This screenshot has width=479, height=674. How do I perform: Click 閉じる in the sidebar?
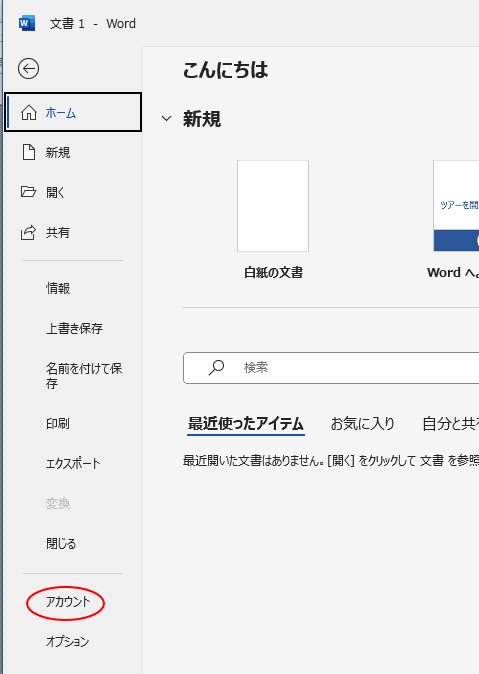coord(61,544)
